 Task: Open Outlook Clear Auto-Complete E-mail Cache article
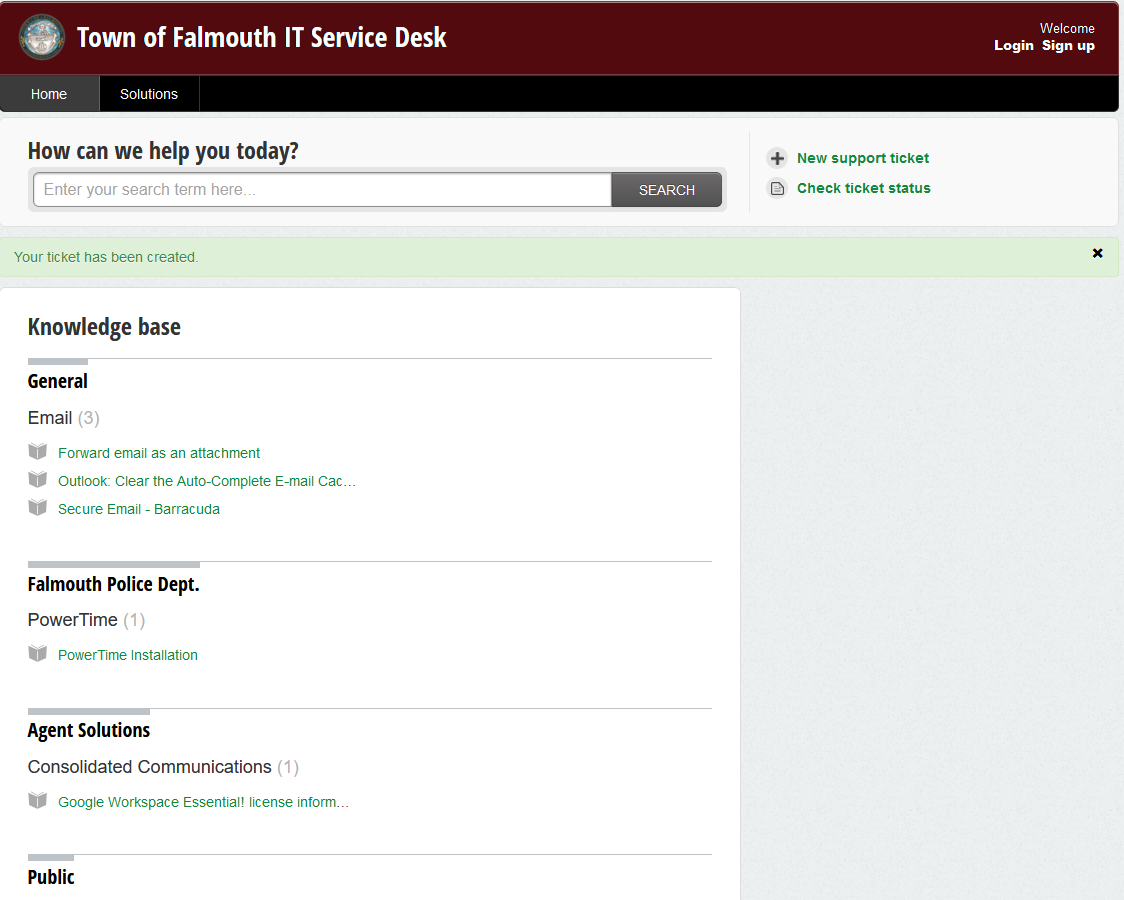click(207, 481)
